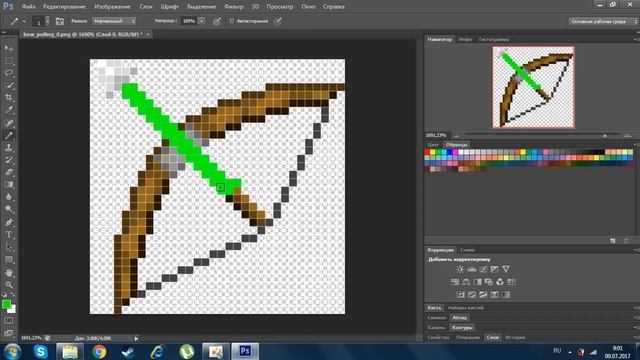The image size is (640, 360).
Task: Select the Blur tool
Action: point(9,197)
